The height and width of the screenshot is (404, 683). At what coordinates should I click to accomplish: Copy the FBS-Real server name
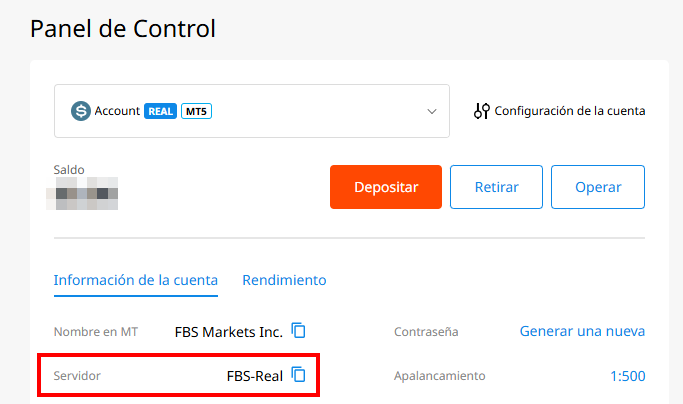(x=298, y=374)
